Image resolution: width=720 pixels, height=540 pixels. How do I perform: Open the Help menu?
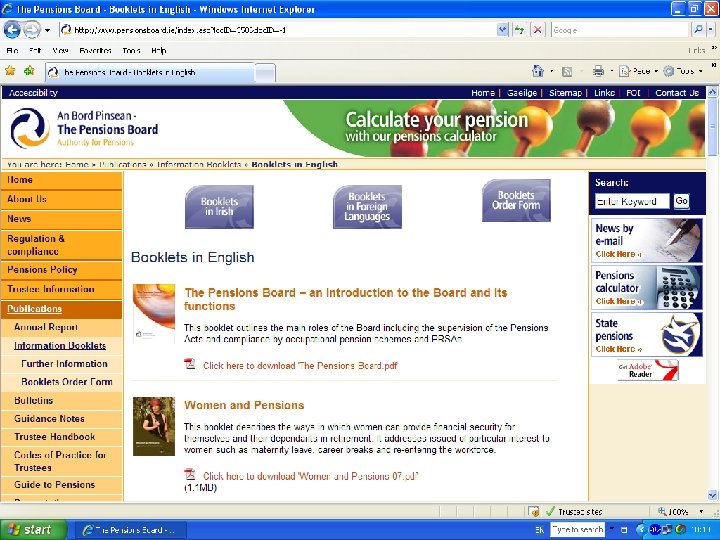[158, 51]
